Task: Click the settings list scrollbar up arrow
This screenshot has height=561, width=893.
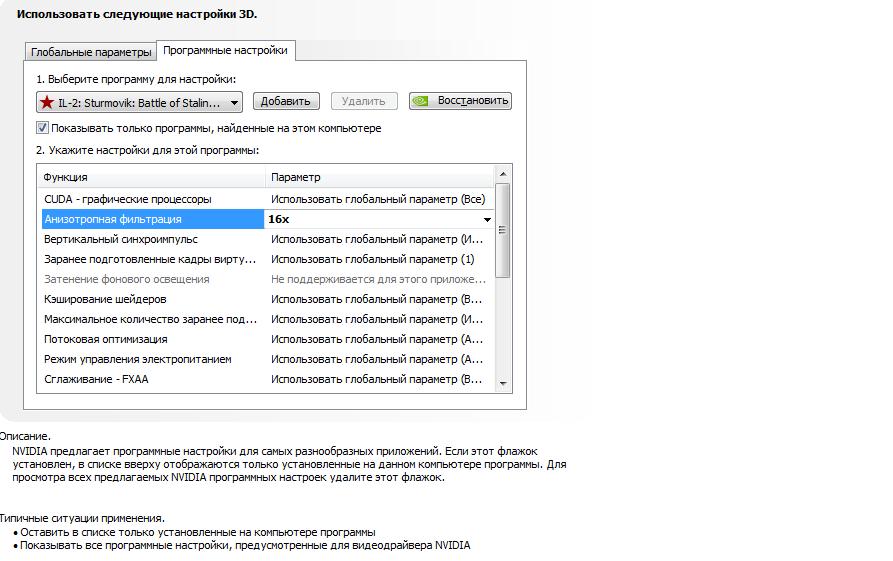Action: pyautogui.click(x=503, y=174)
